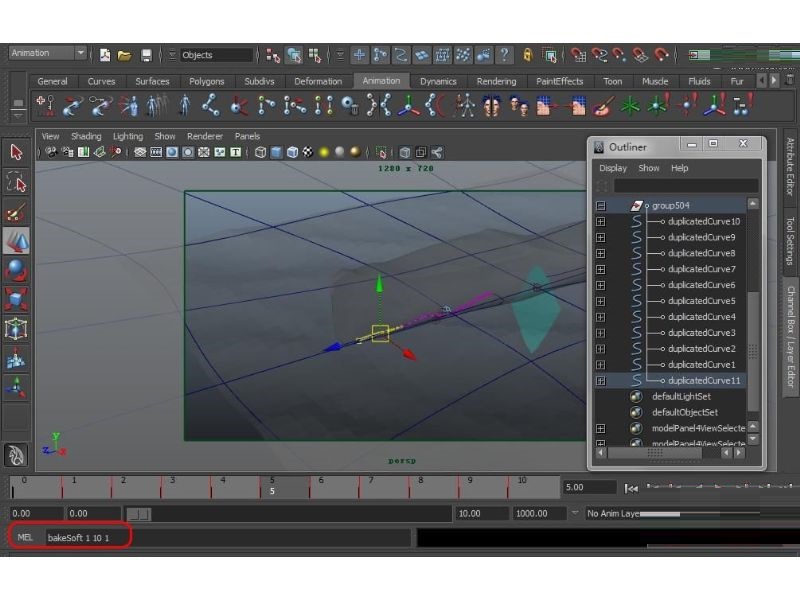This screenshot has height=600, width=800.
Task: Click the MEL command language button
Action: tap(24, 537)
